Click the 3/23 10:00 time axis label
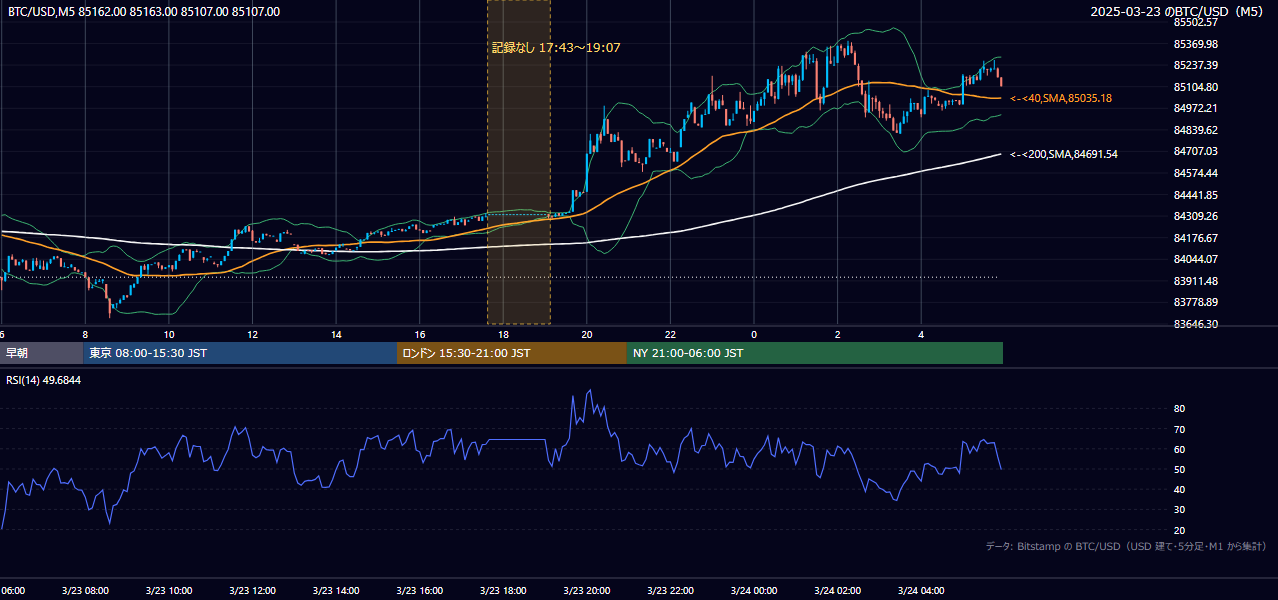The width and height of the screenshot is (1278, 600). pos(168,591)
